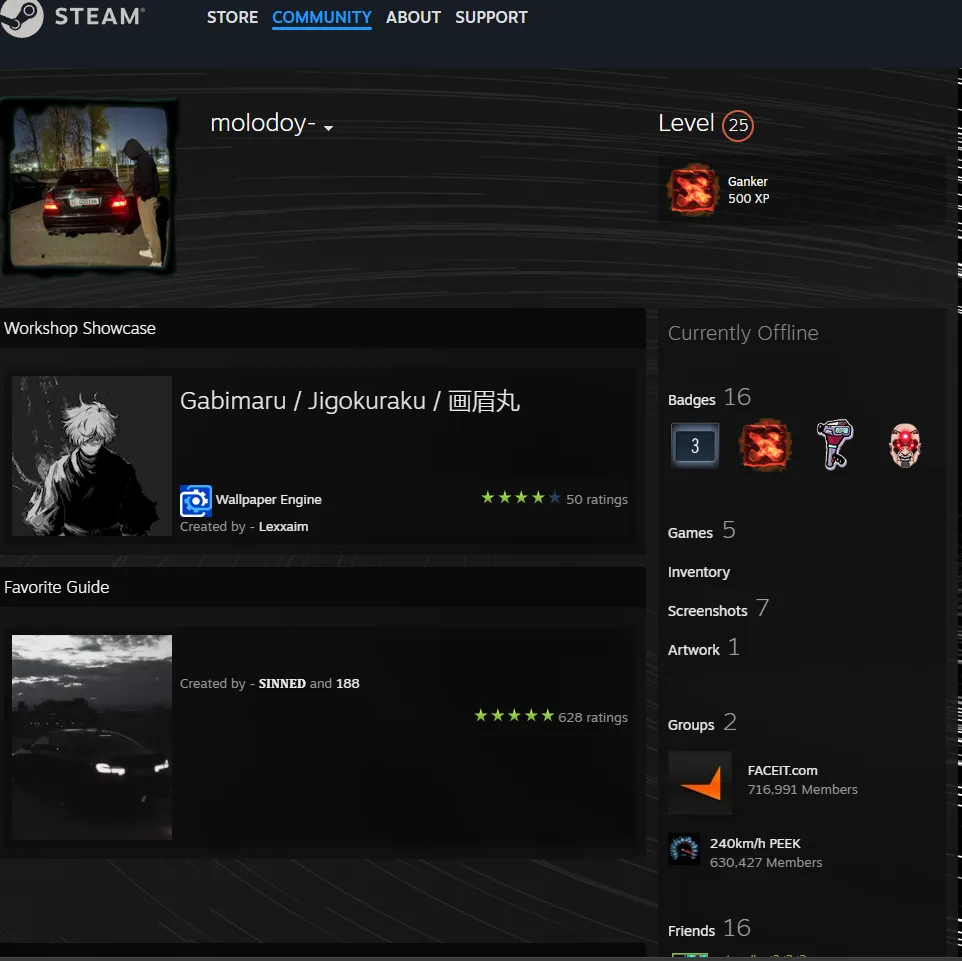Click the 240km/h PEEK speedometer icon
Image resolution: width=962 pixels, height=961 pixels.
pyautogui.click(x=684, y=849)
